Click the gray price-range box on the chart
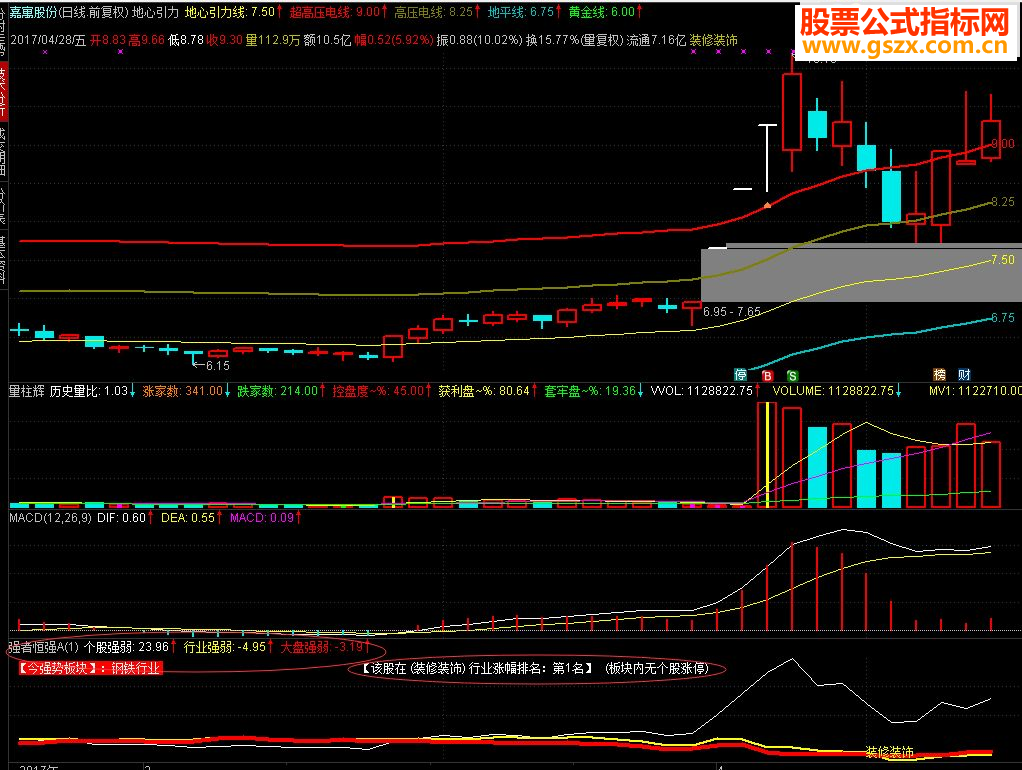 pos(861,274)
